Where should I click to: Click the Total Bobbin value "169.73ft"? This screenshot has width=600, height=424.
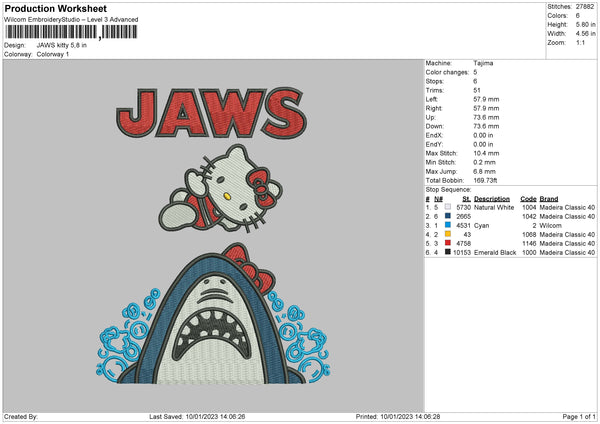[x=485, y=180]
